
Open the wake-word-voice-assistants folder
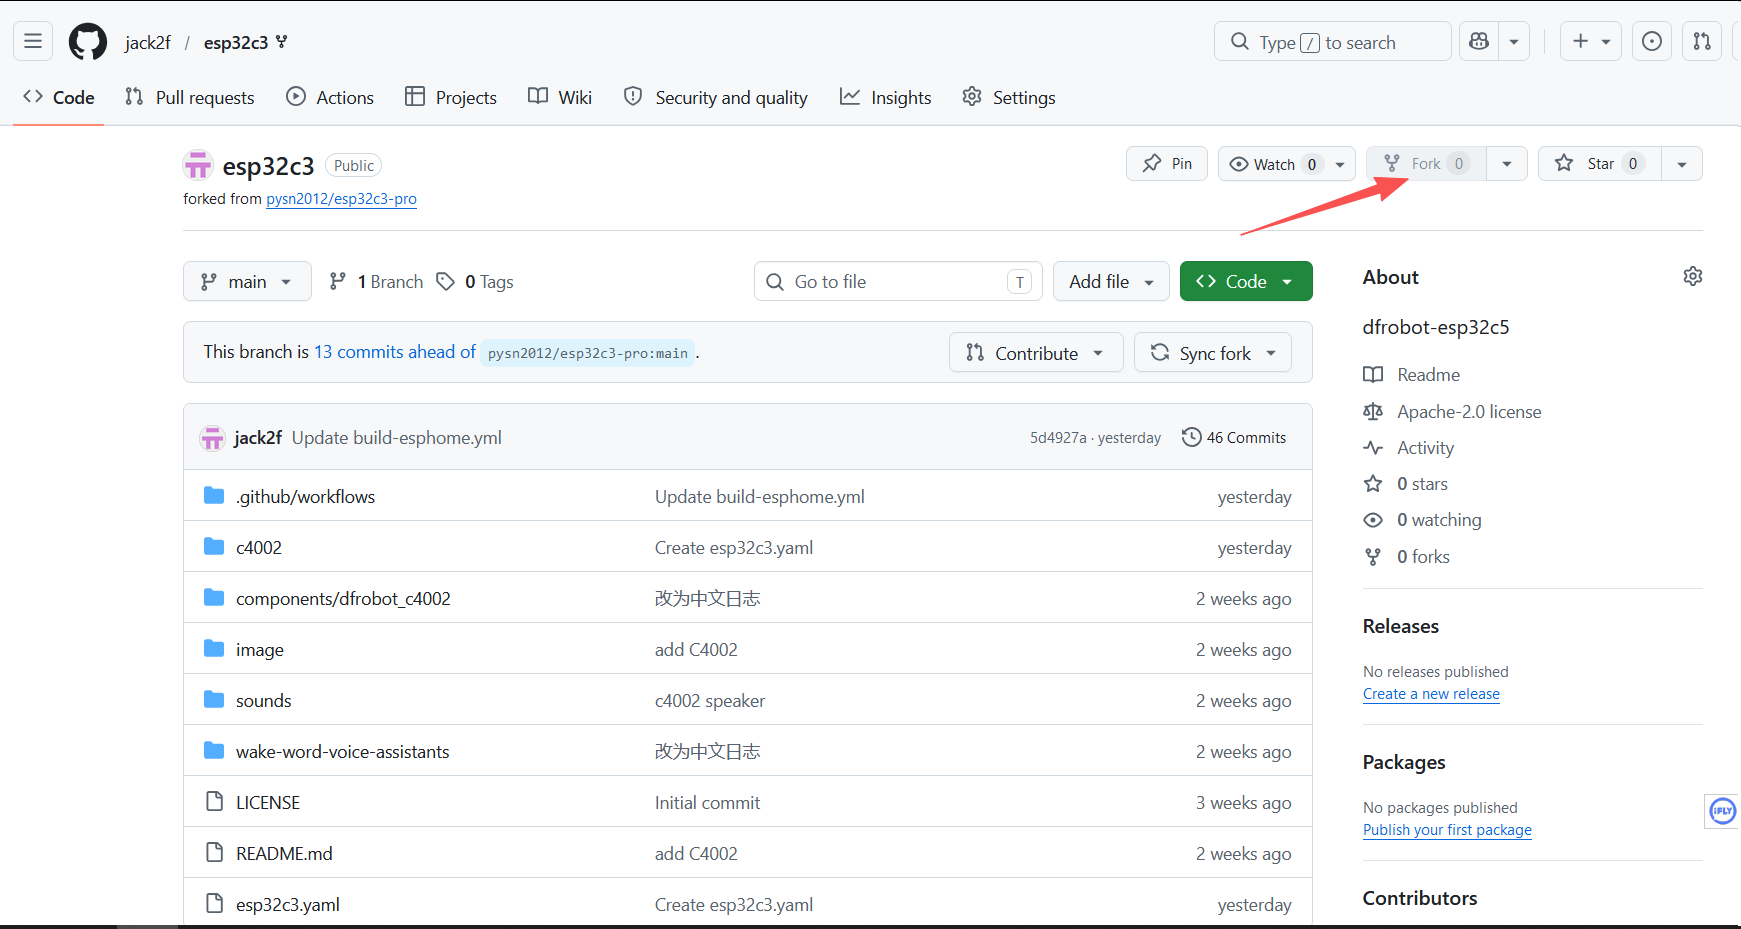coord(343,752)
